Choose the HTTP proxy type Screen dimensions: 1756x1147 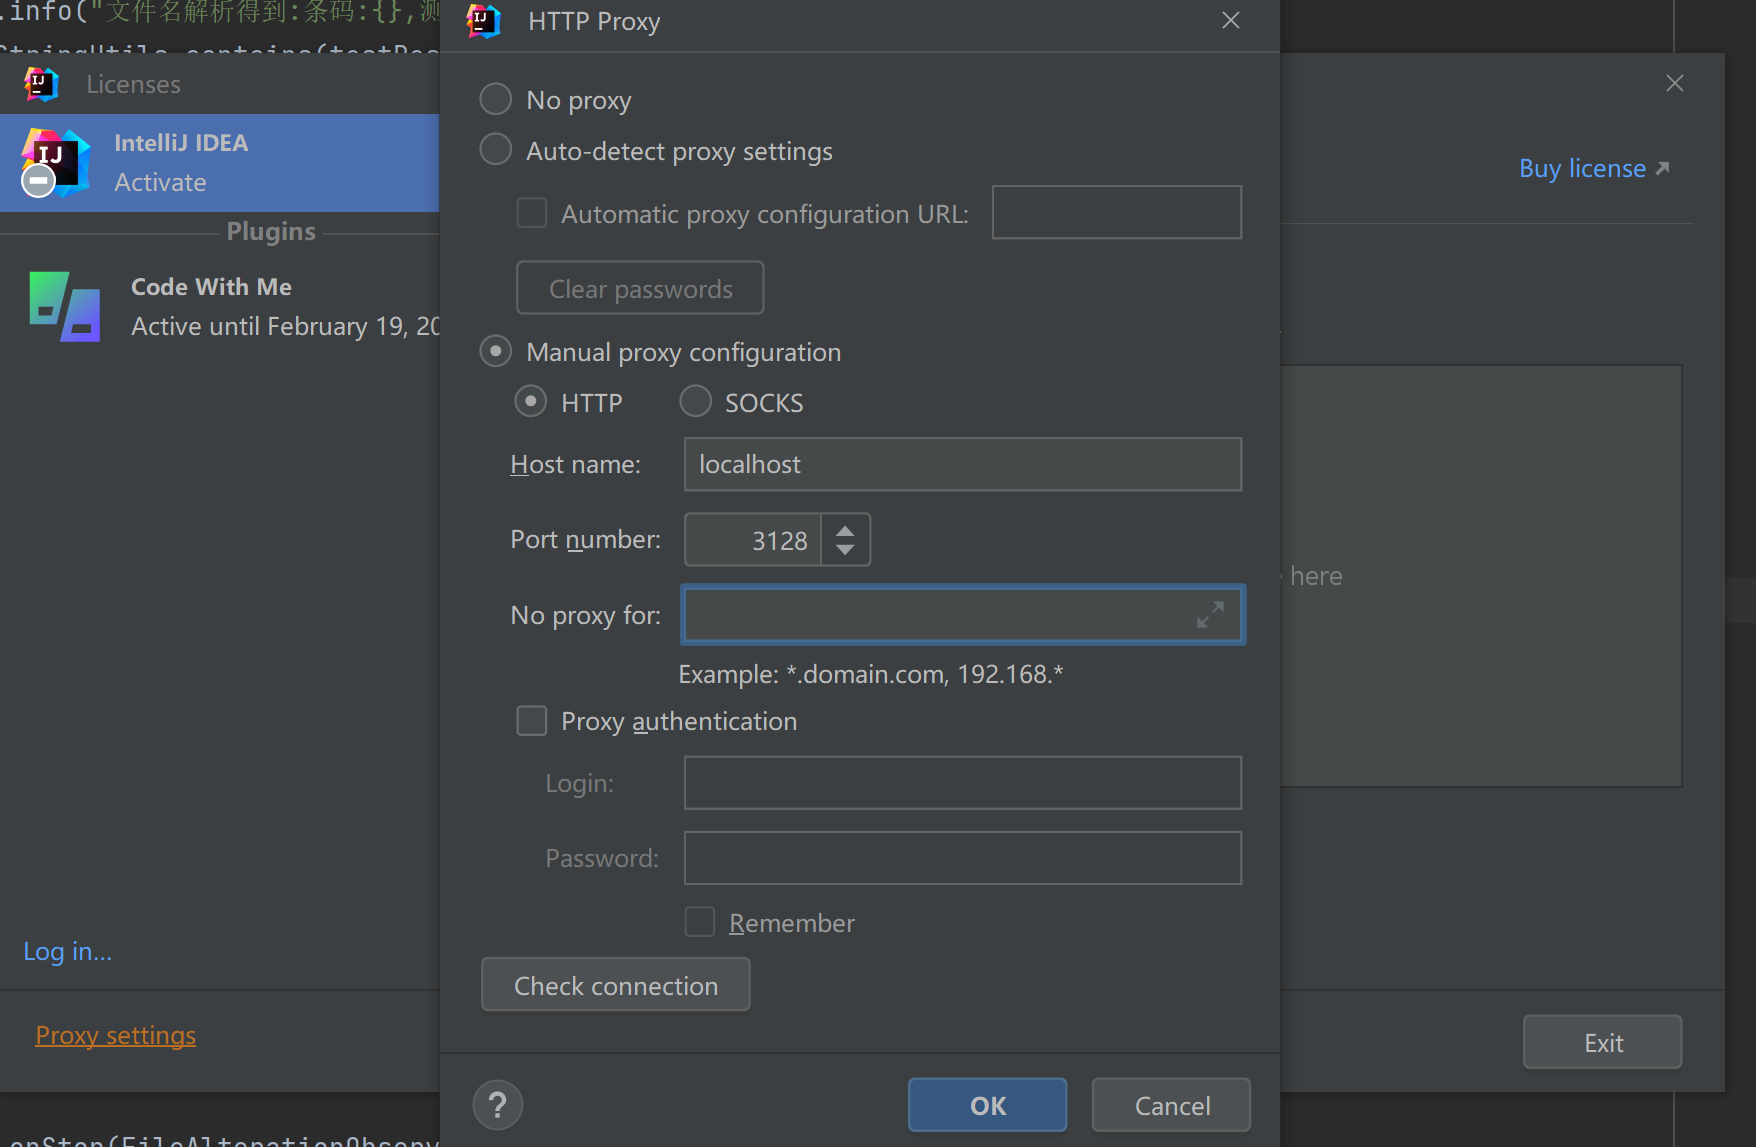coord(531,402)
